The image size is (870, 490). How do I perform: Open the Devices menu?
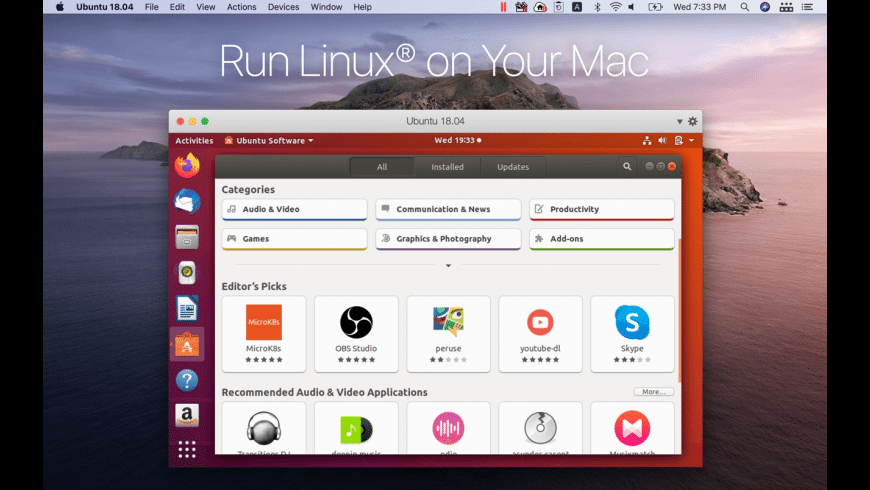(x=283, y=7)
